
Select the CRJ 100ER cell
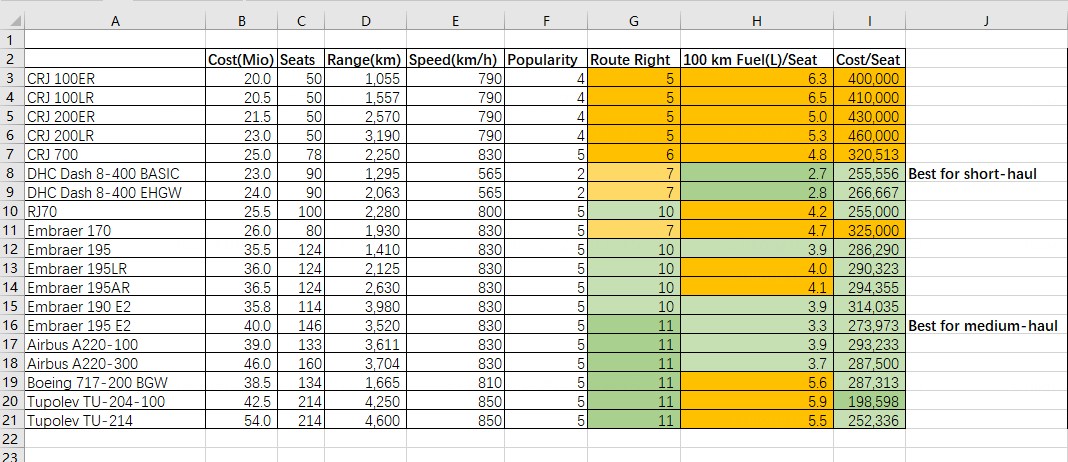pyautogui.click(x=115, y=78)
